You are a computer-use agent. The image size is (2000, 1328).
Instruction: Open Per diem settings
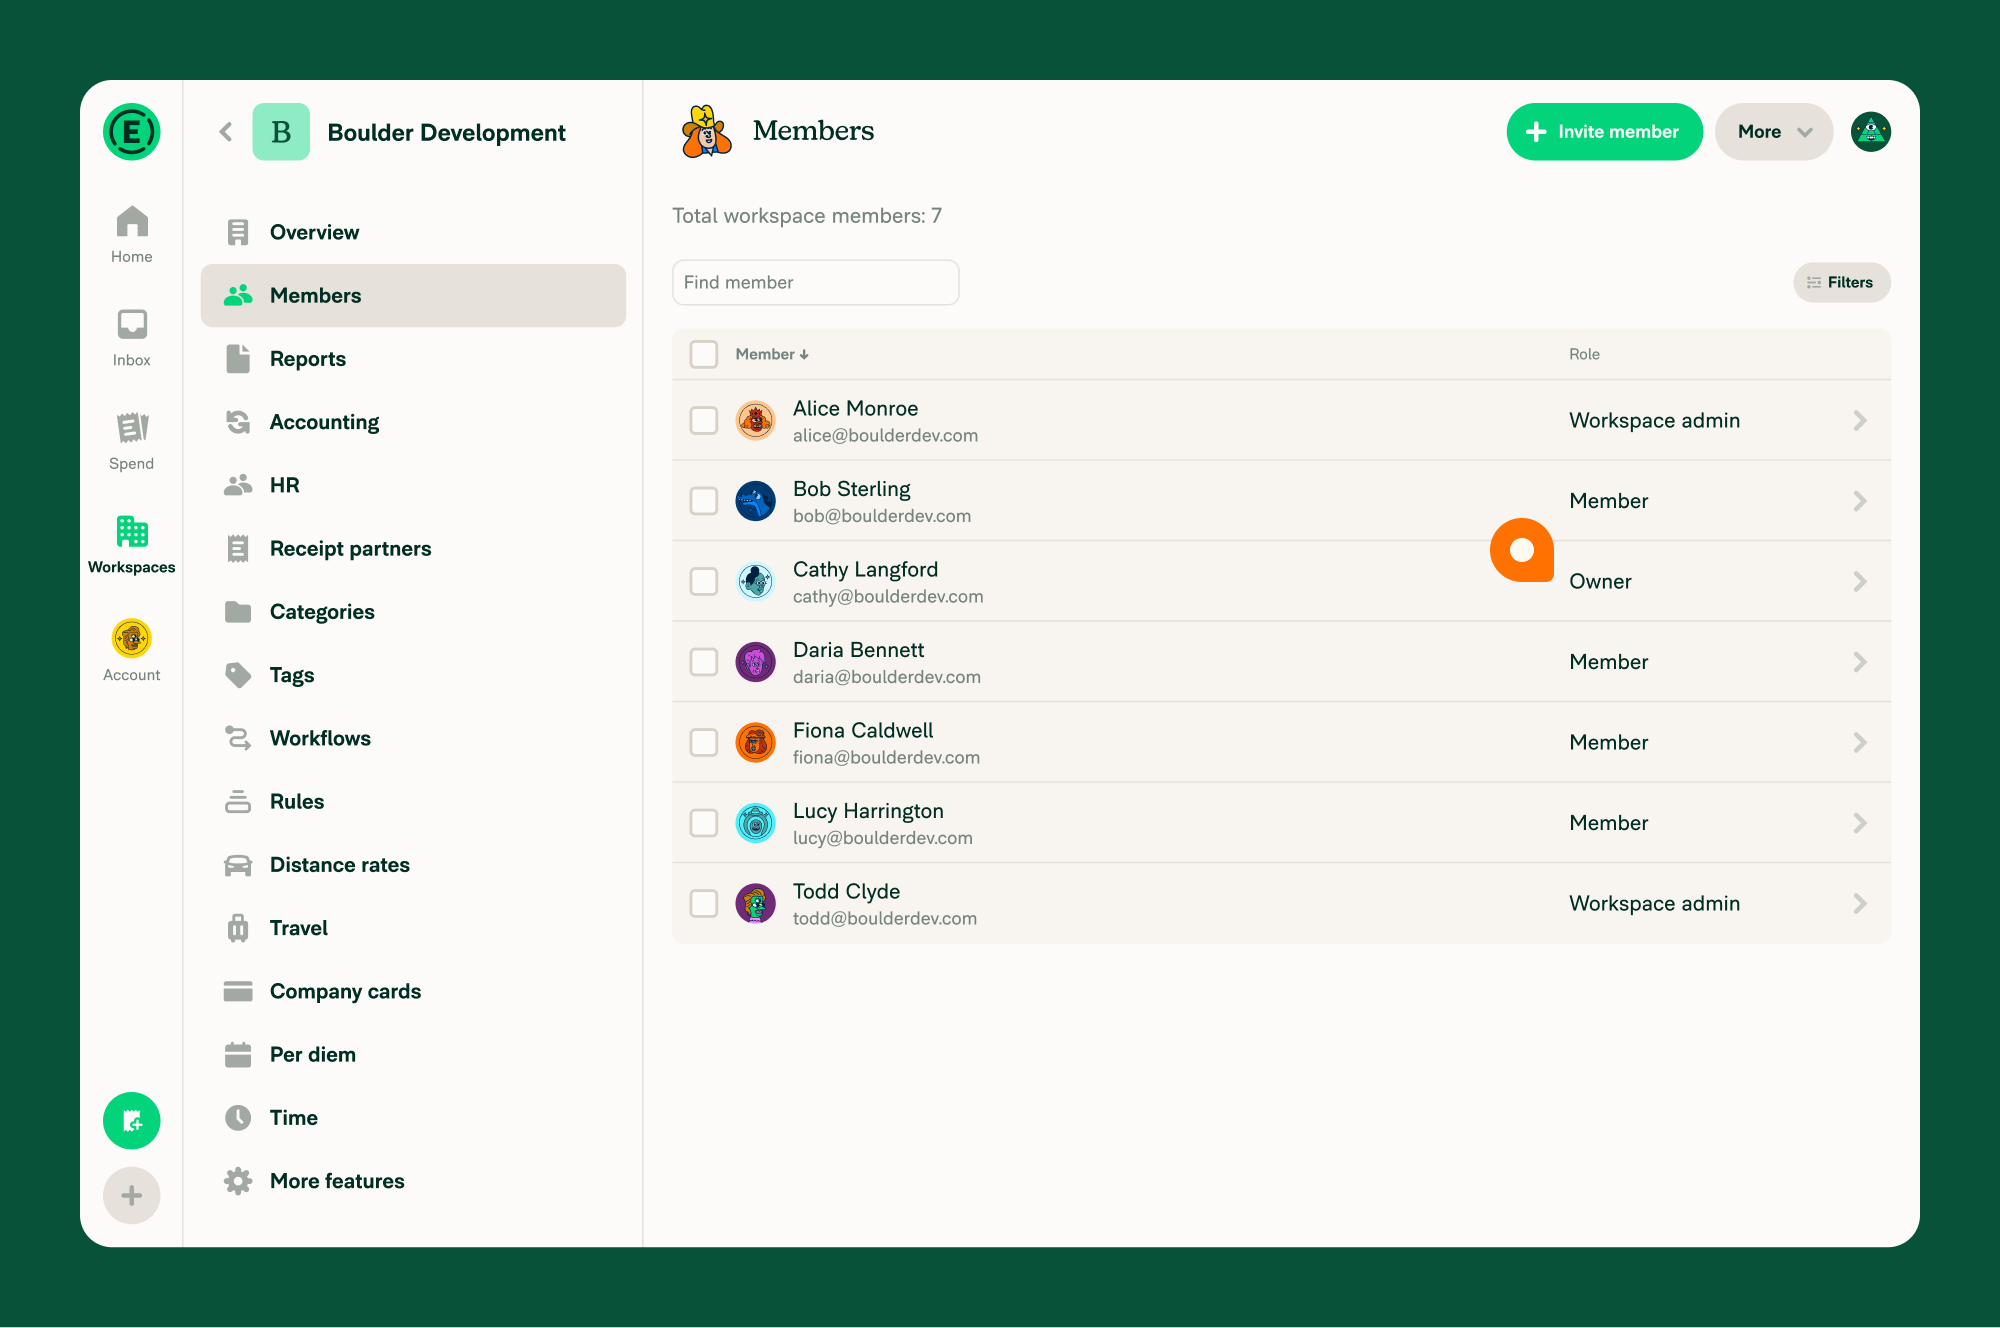coord(413,1054)
